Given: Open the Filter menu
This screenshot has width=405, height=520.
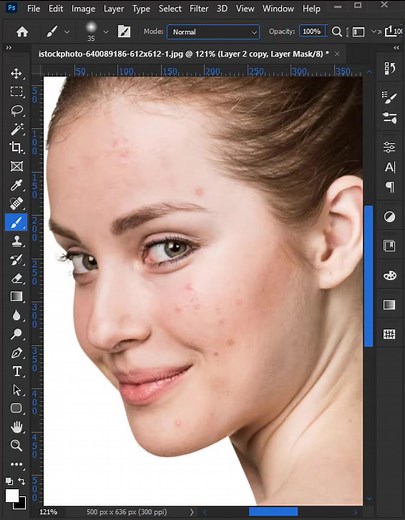Looking at the screenshot, I should coord(199,8).
